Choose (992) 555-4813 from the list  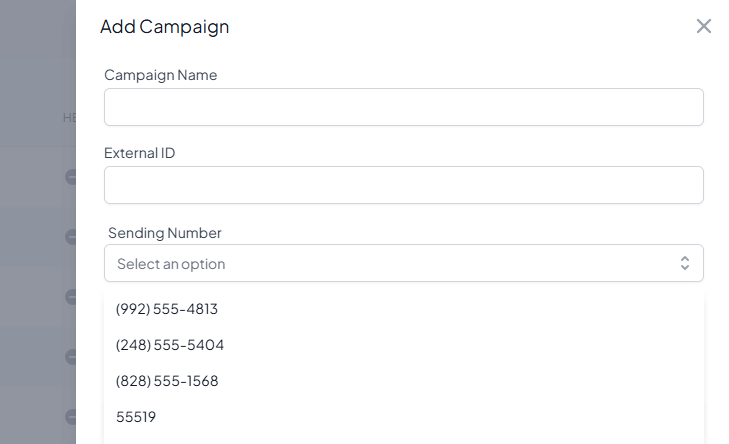167,309
